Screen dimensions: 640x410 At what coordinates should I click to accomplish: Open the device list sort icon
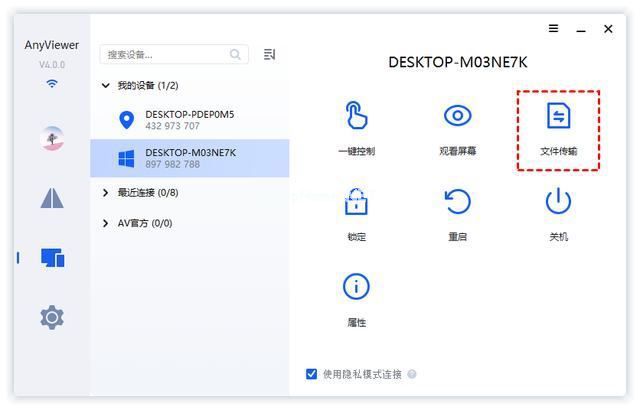coord(269,54)
